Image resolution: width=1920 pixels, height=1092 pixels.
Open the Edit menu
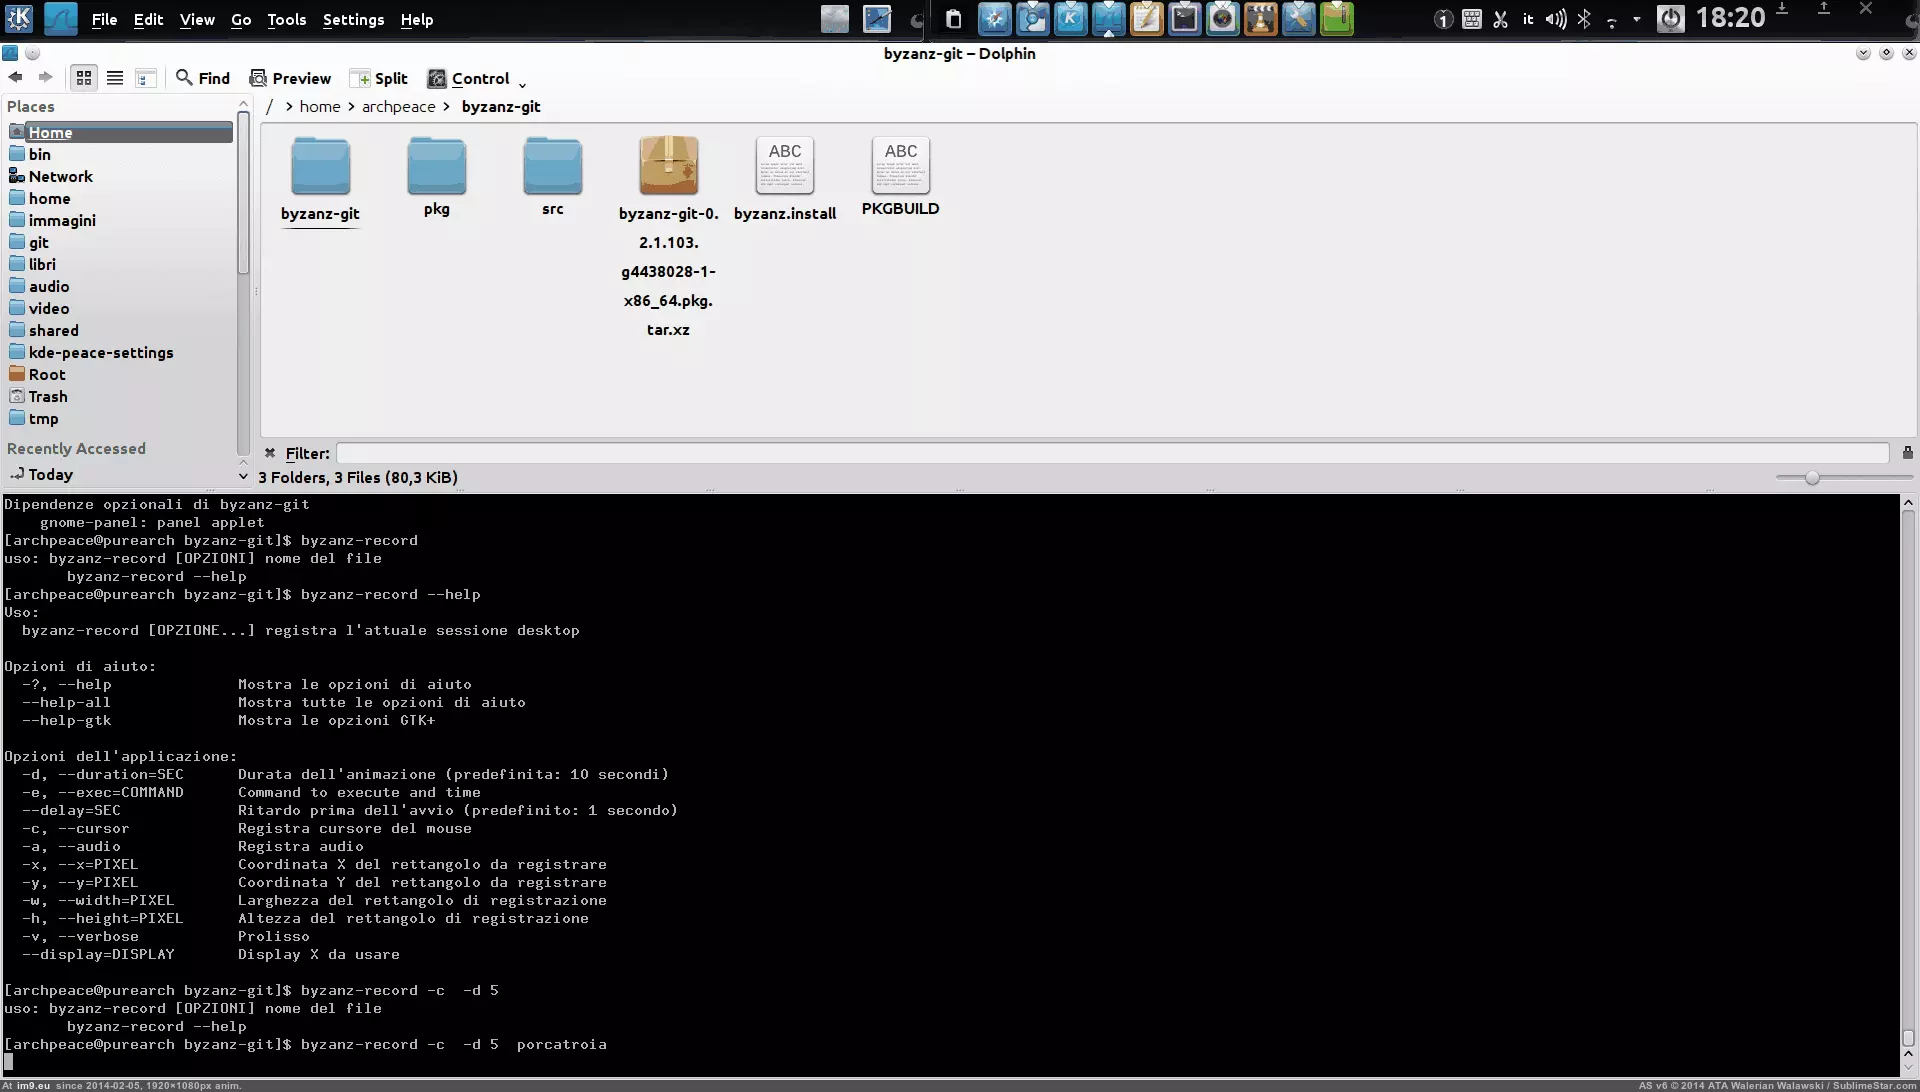click(148, 19)
